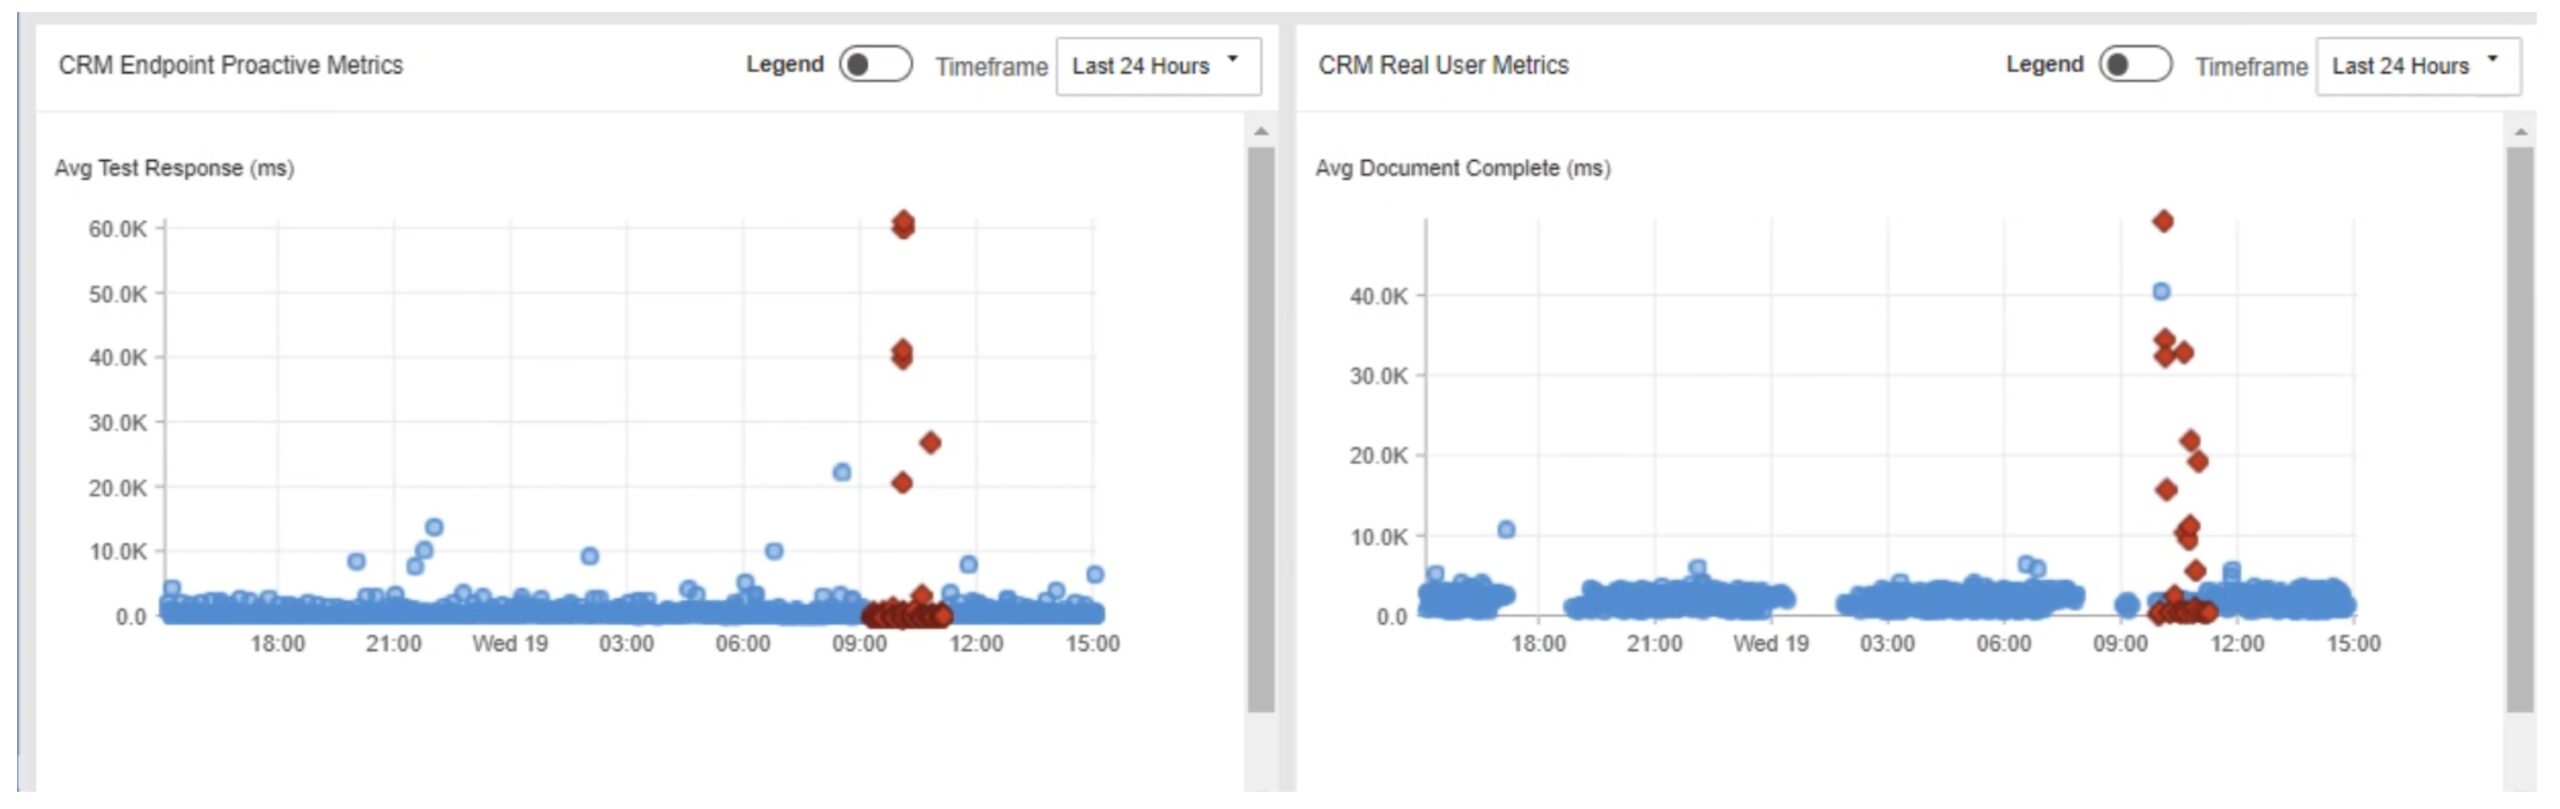Click caret arrow of Endpoint Proactive Timeframe dropdown
Screen dimensions: 2560x809
point(1233,59)
